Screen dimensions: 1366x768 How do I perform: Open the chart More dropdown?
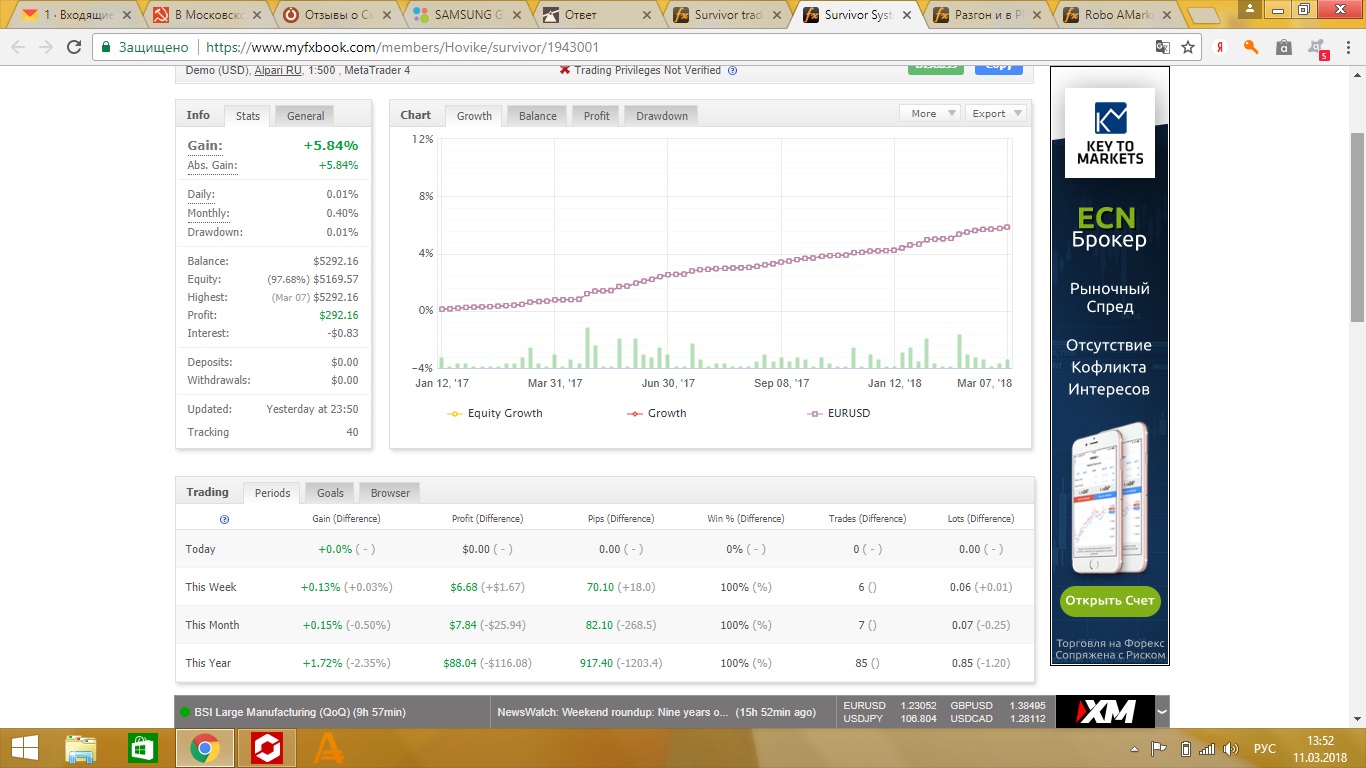[930, 114]
